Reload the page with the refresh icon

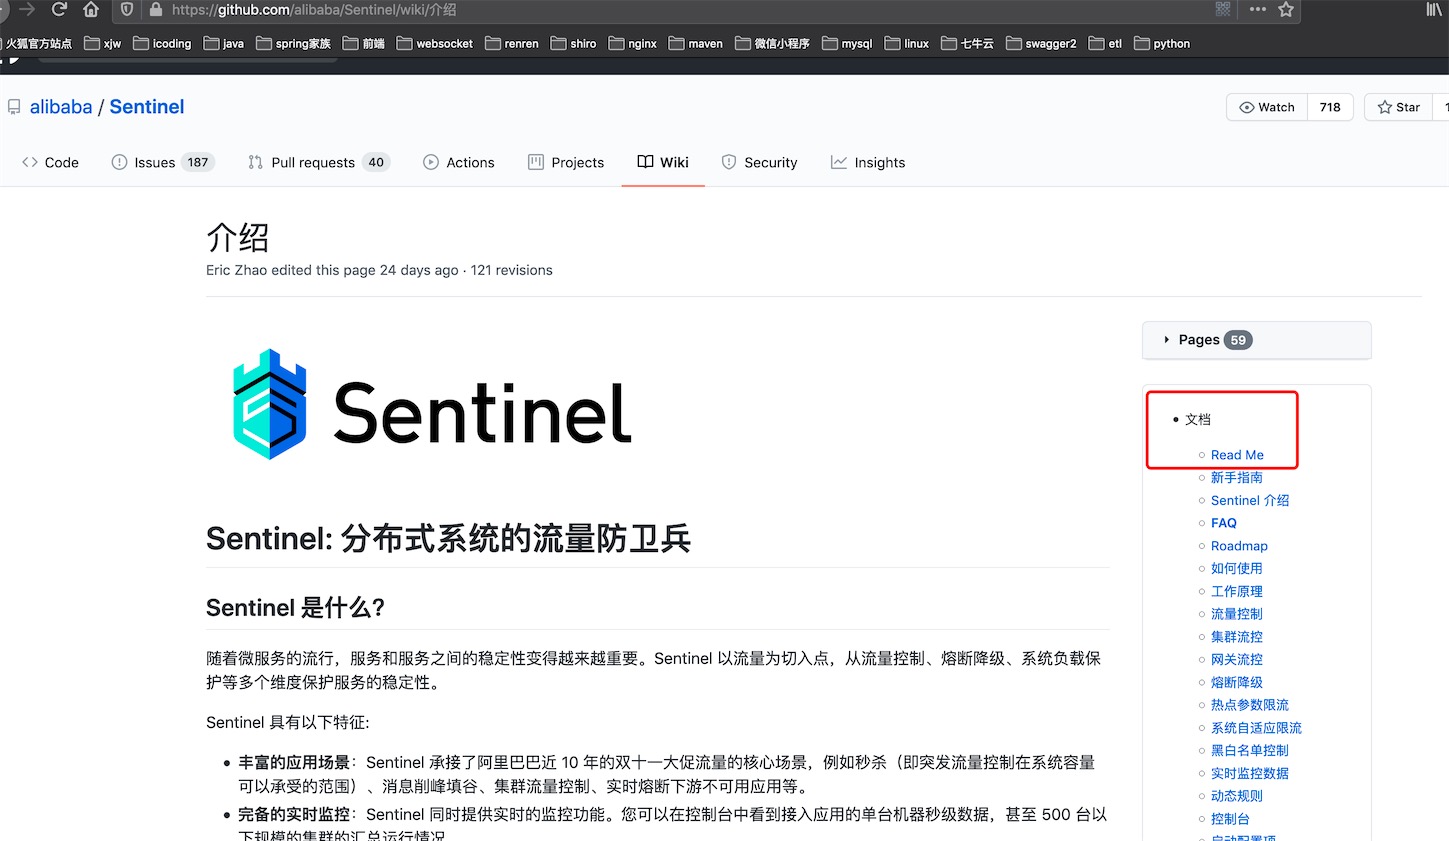coord(59,10)
